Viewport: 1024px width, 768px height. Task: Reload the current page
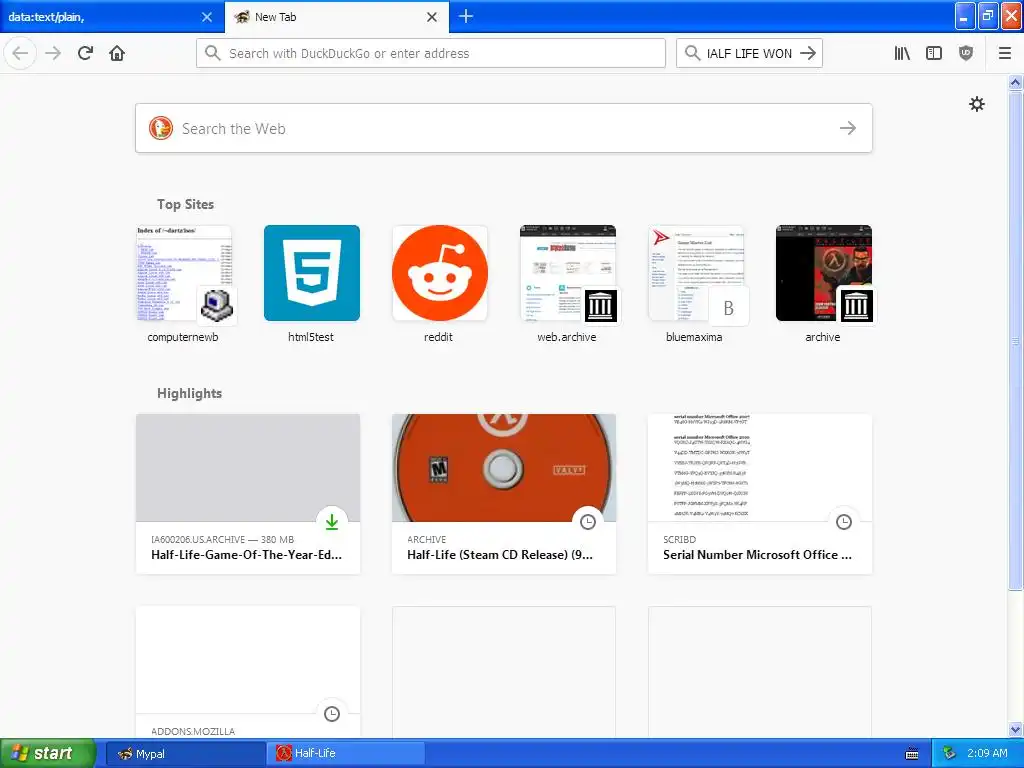(85, 53)
